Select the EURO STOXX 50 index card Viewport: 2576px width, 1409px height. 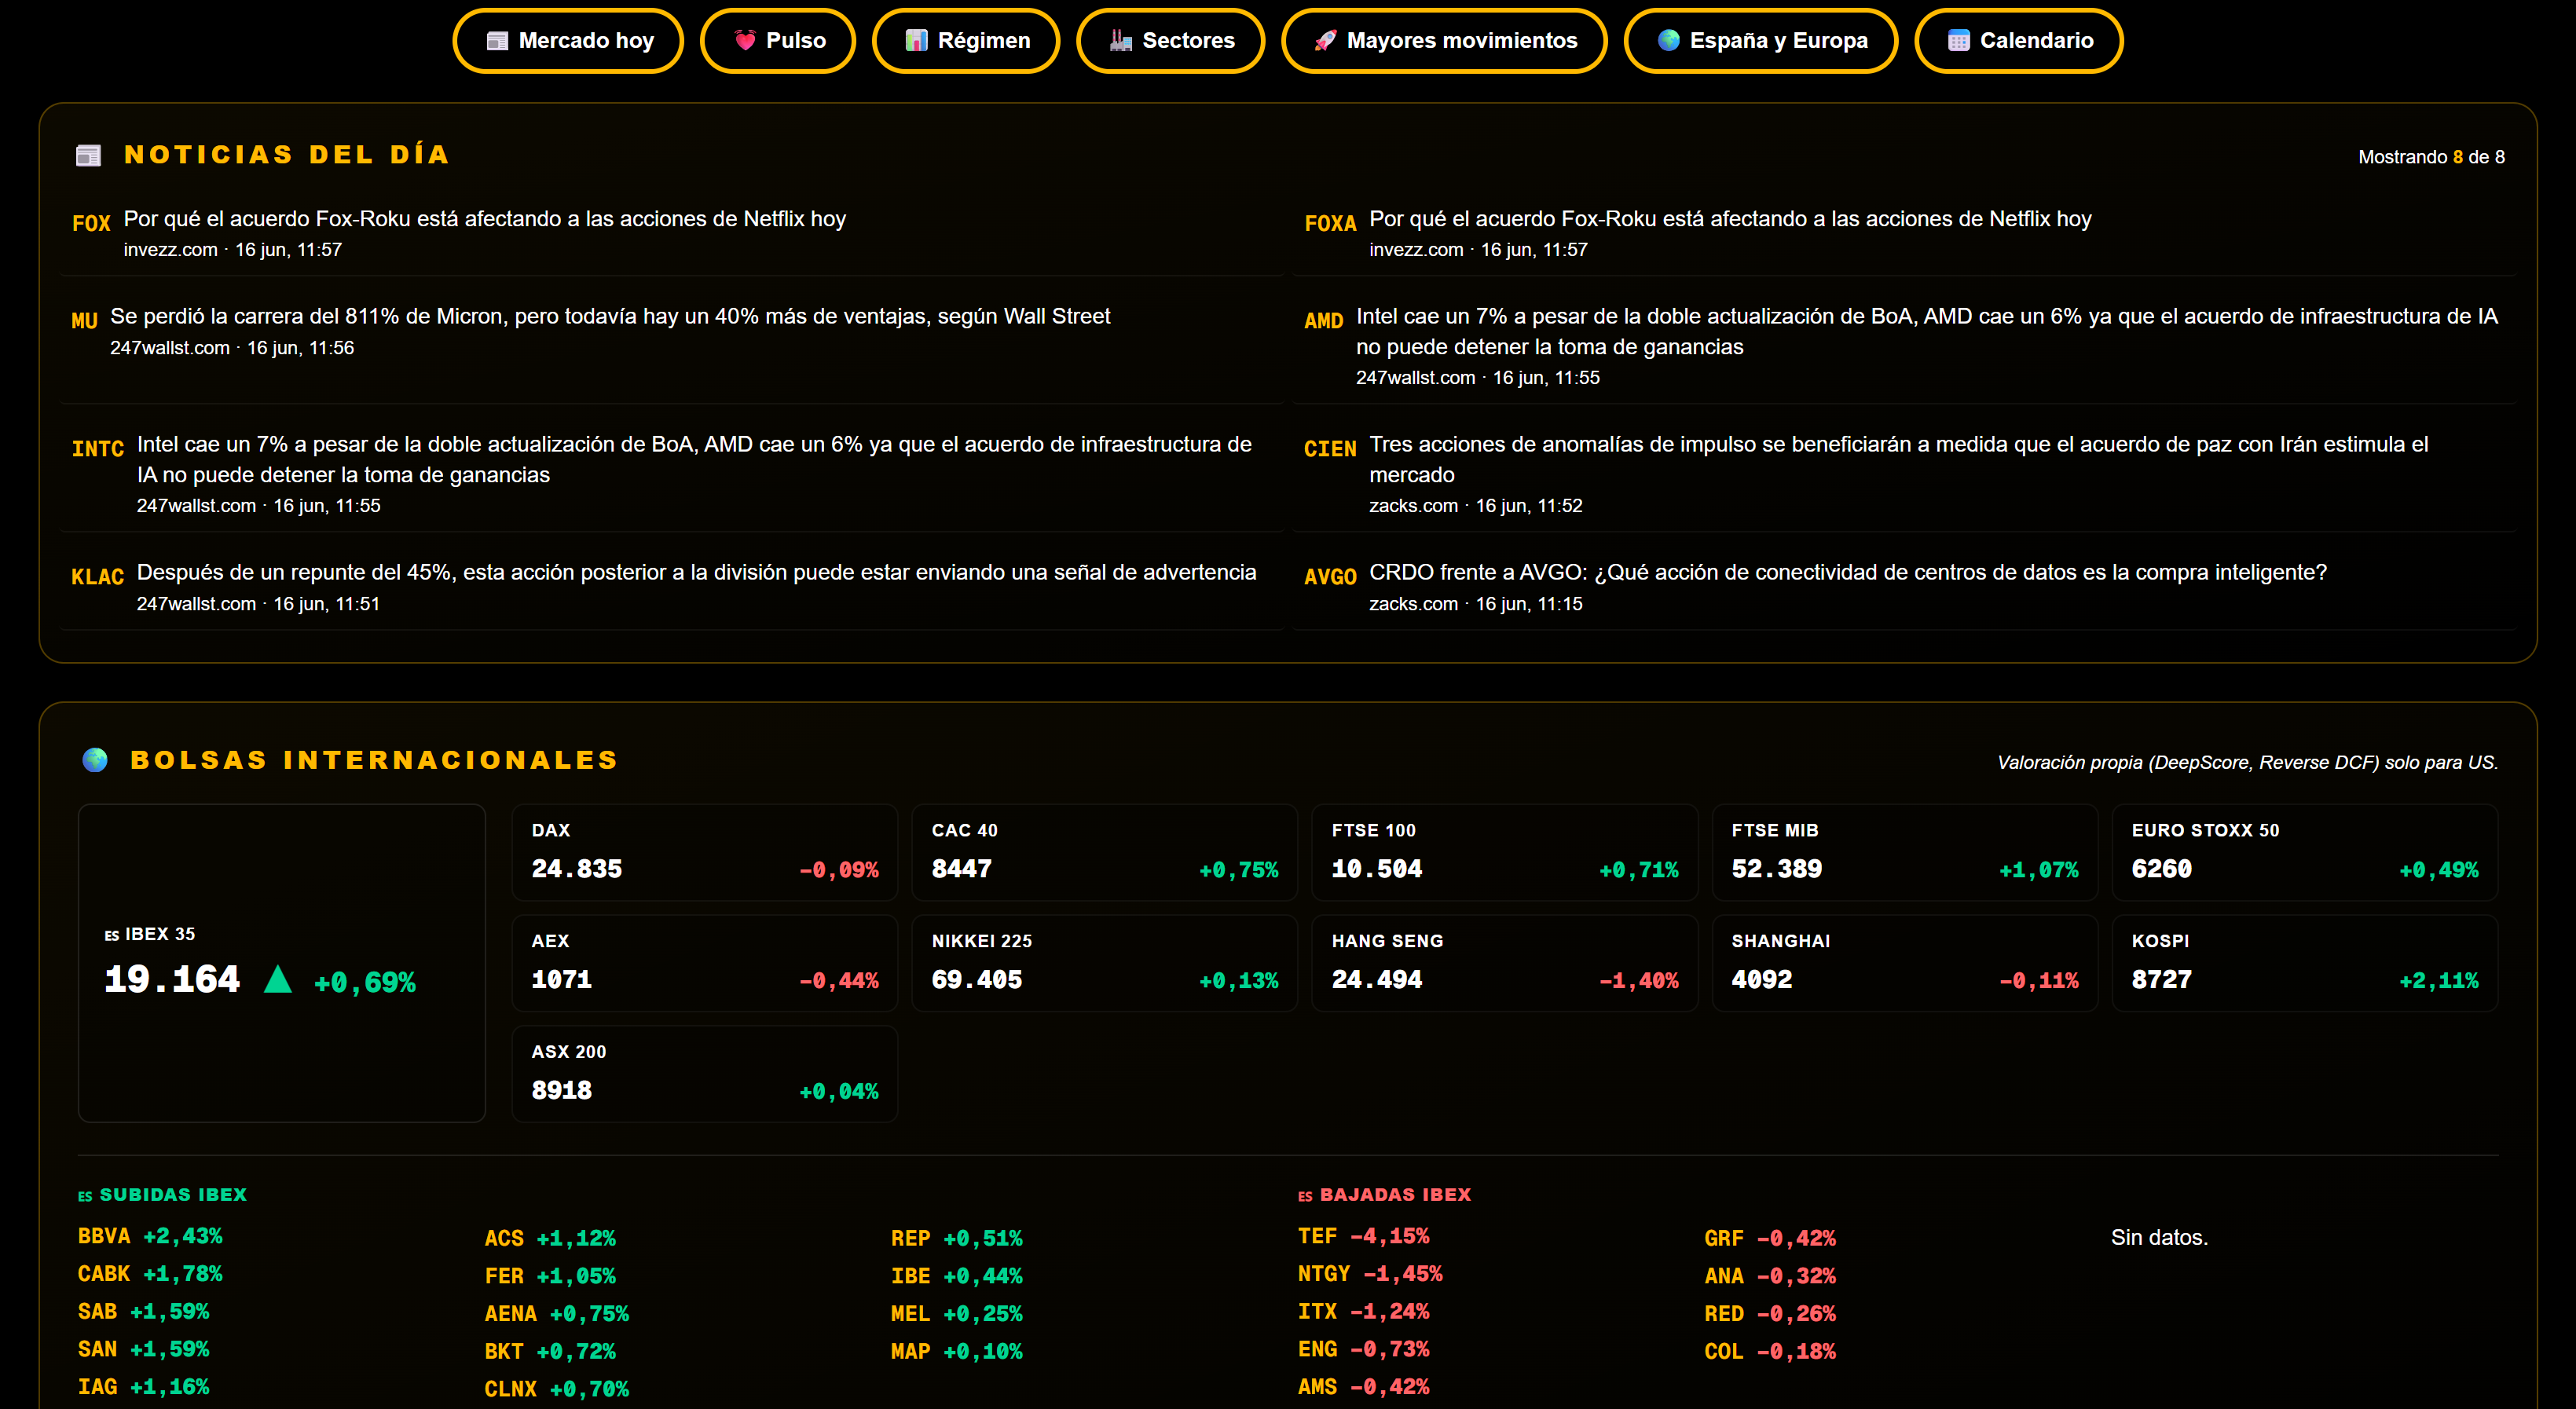(2305, 853)
